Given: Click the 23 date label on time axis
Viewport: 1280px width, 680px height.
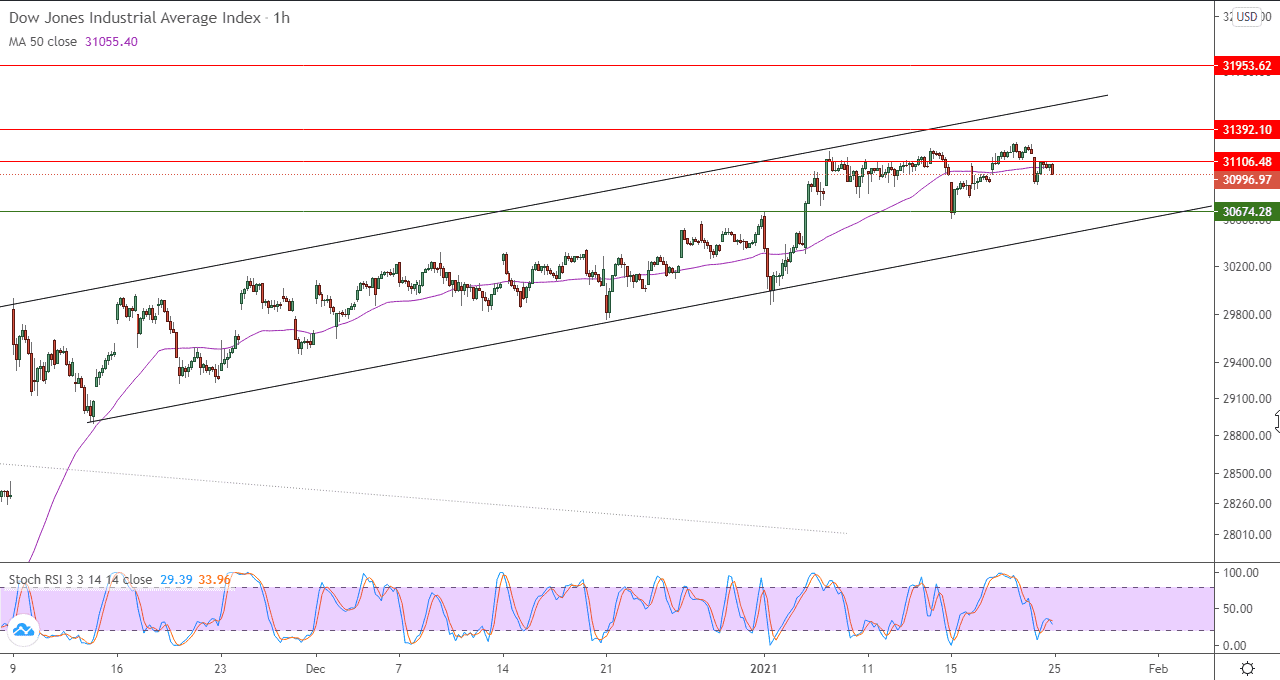Looking at the screenshot, I should point(221,668).
